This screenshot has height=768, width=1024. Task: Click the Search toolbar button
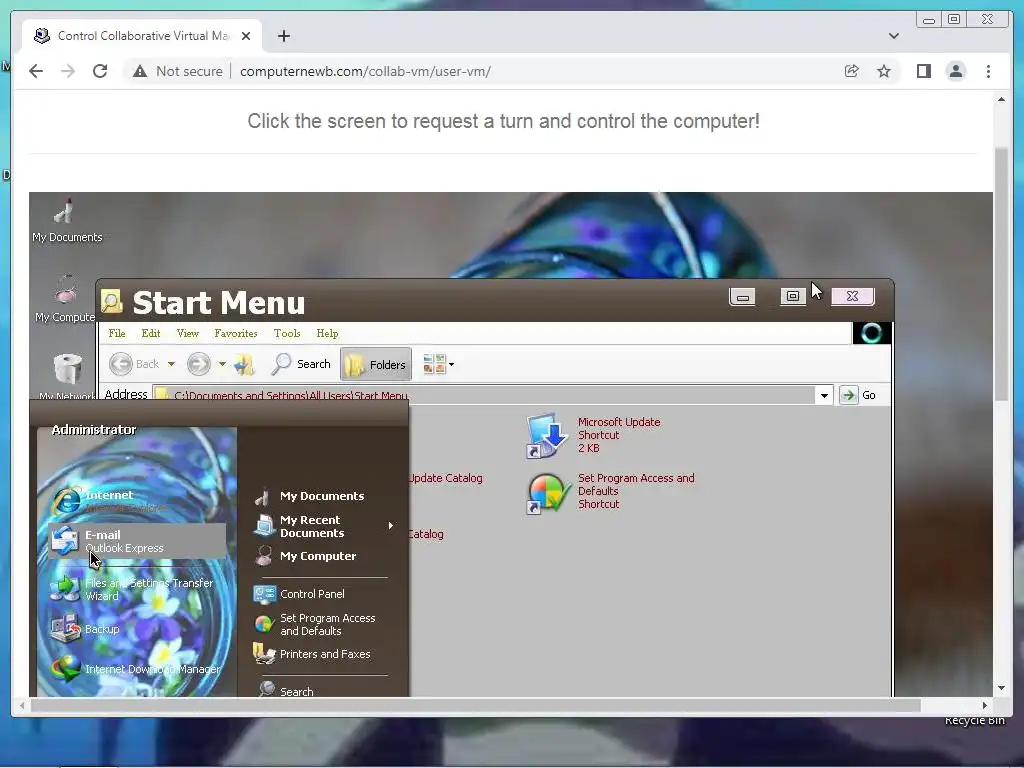(301, 364)
